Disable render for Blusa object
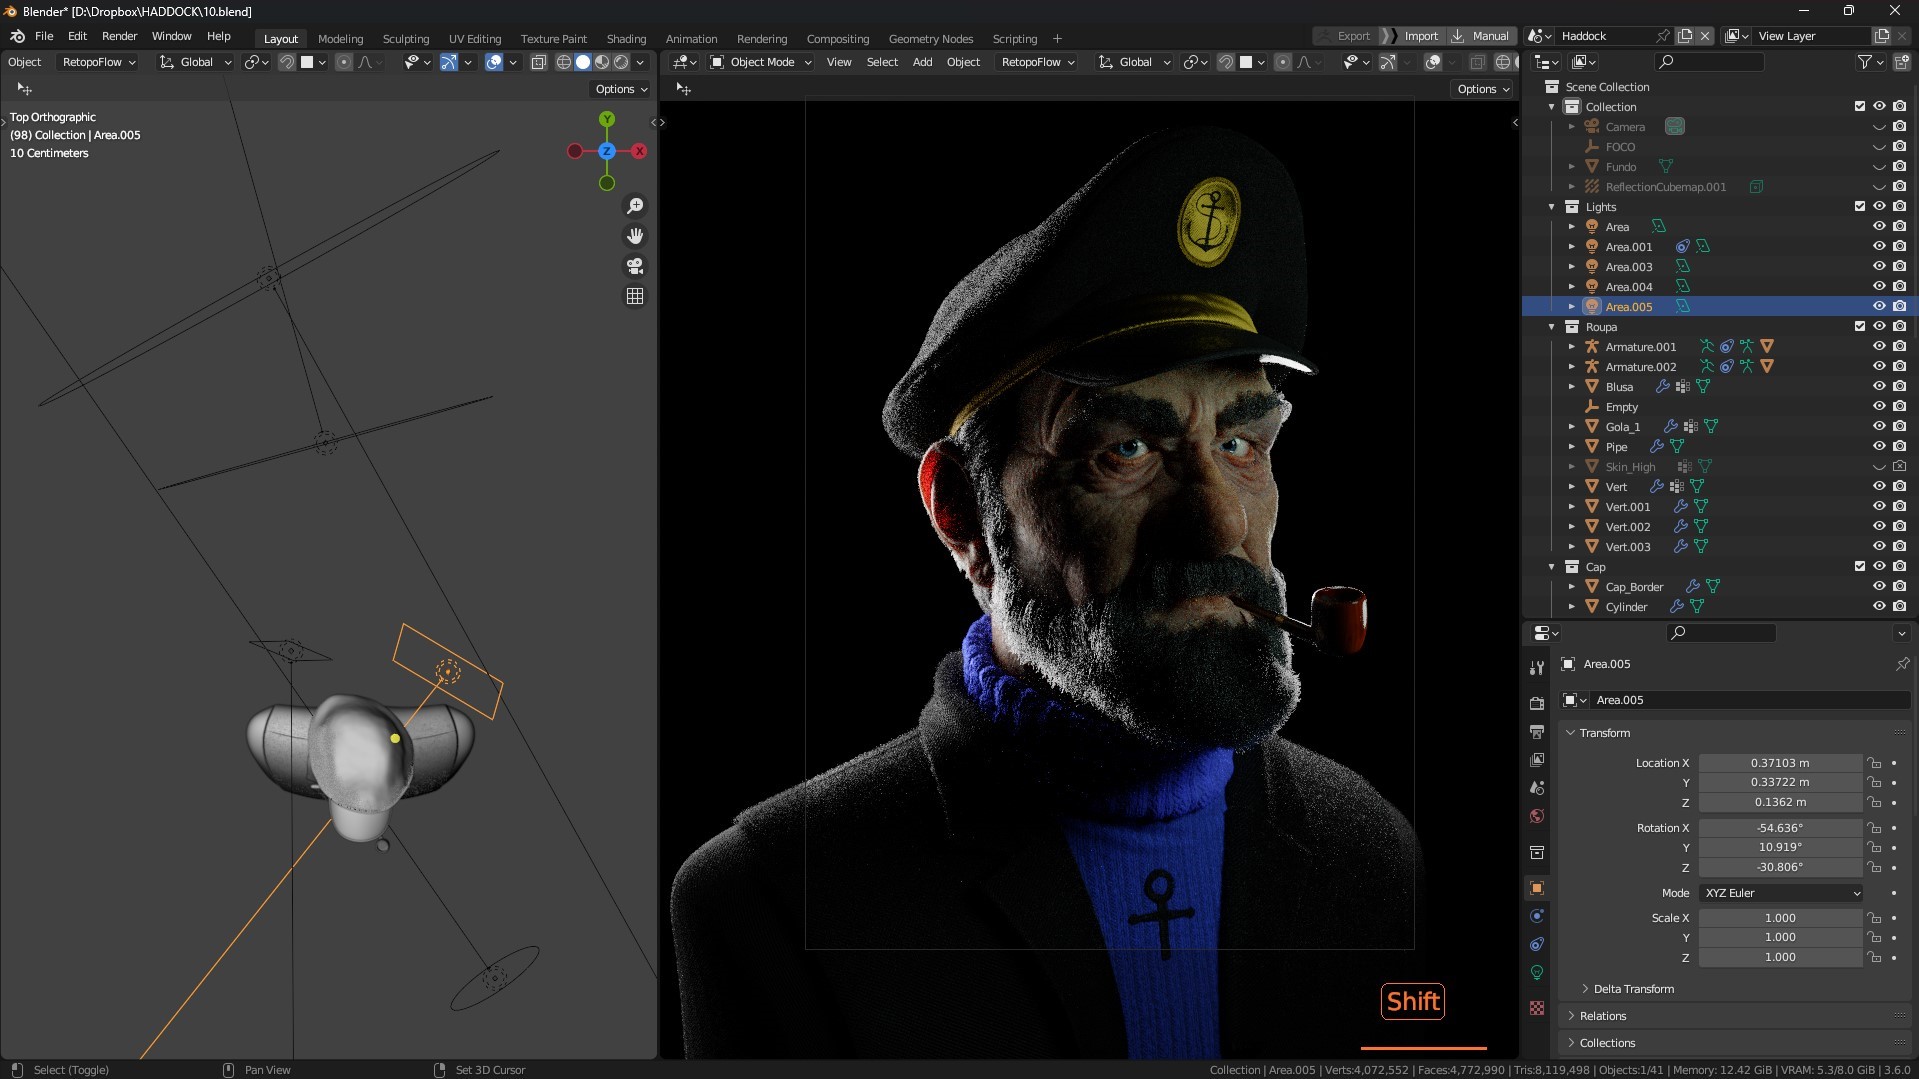The height and width of the screenshot is (1079, 1919). pyautogui.click(x=1899, y=386)
